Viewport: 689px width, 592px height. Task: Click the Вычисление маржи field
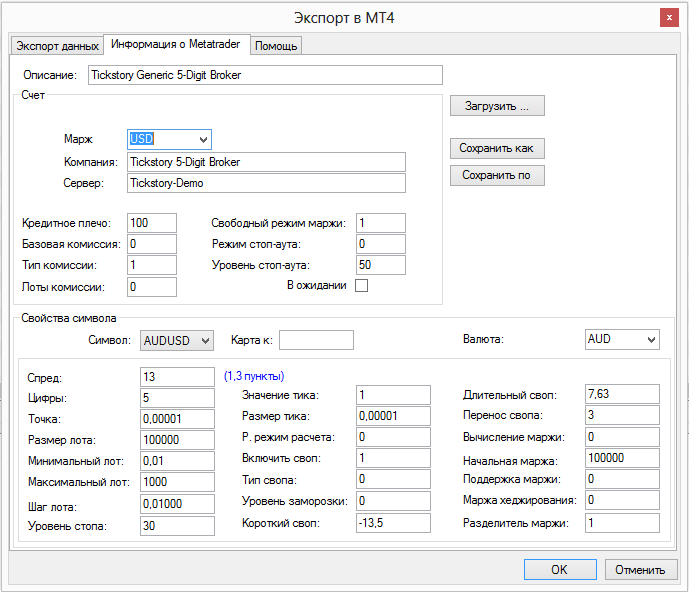[x=622, y=437]
